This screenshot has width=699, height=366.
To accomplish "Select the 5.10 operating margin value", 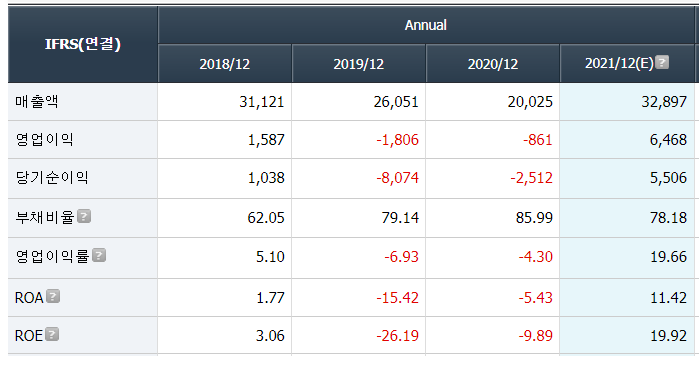I will [270, 257].
